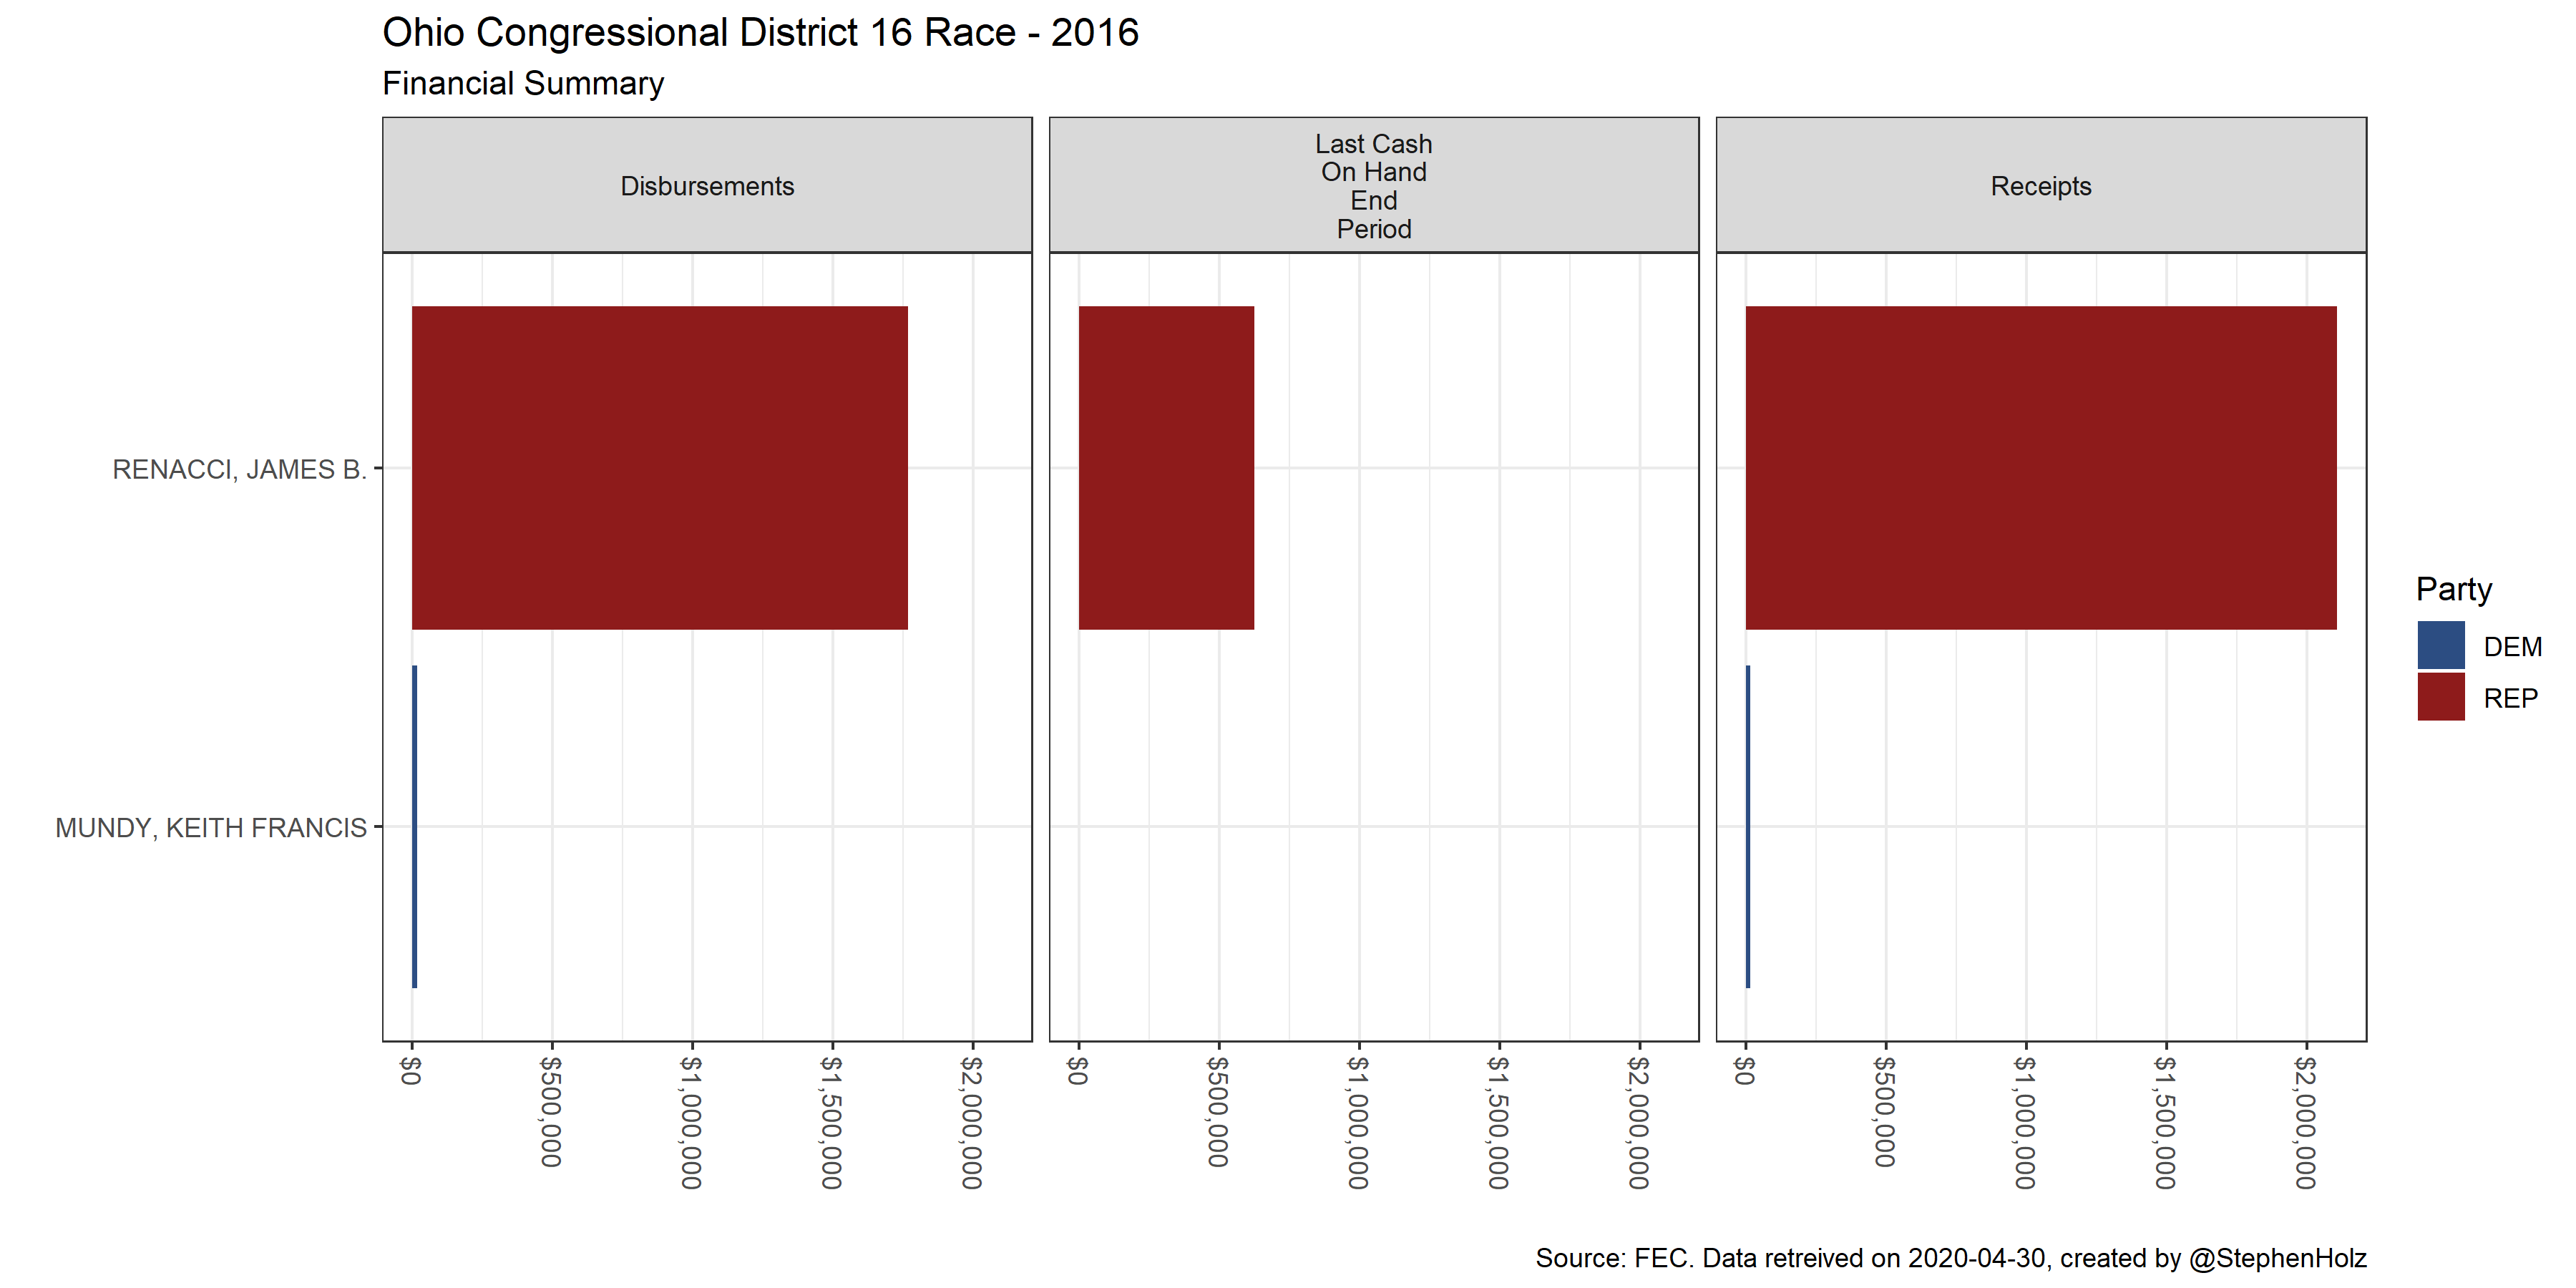Click Renacci's red Cash On Hand bar

(x=1166, y=467)
